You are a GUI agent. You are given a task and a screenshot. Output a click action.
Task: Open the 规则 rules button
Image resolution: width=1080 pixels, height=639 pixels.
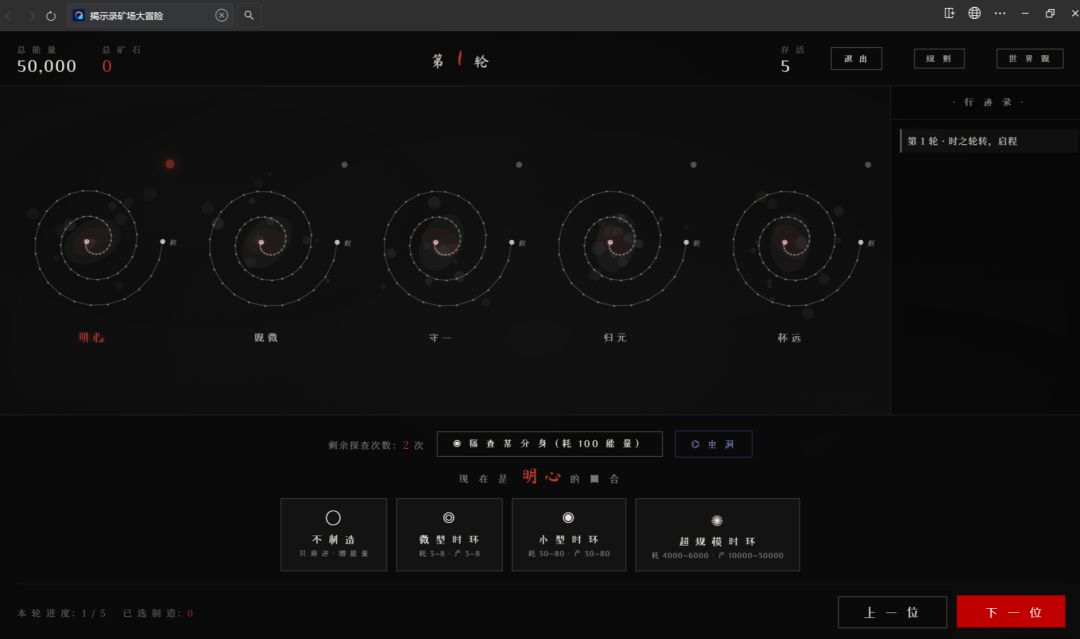(x=939, y=59)
